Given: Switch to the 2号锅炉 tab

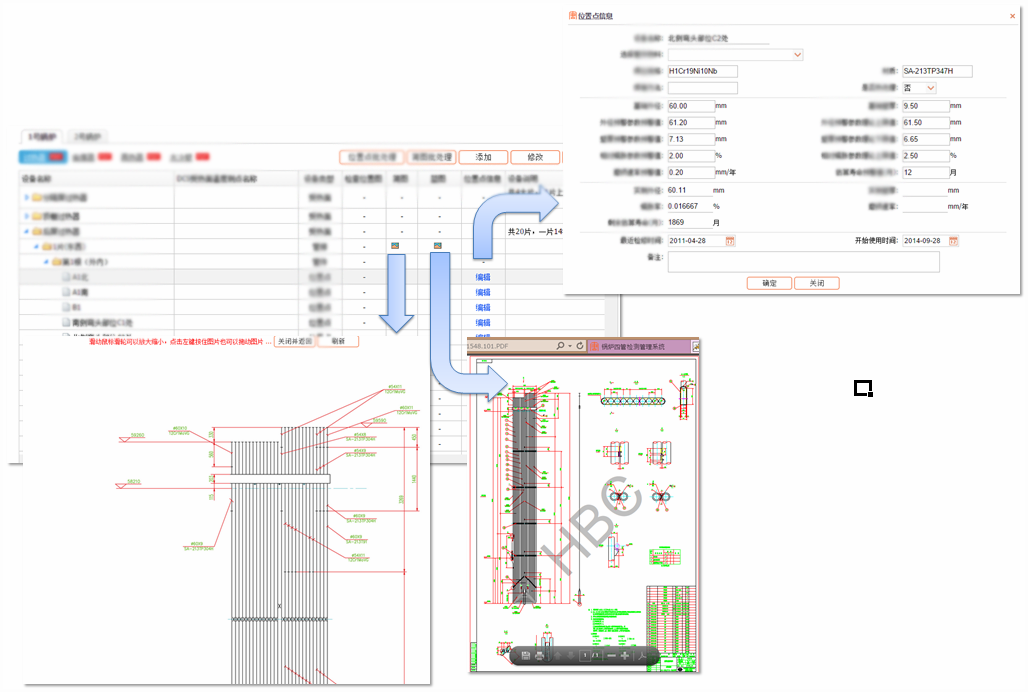Looking at the screenshot, I should coord(87,136).
